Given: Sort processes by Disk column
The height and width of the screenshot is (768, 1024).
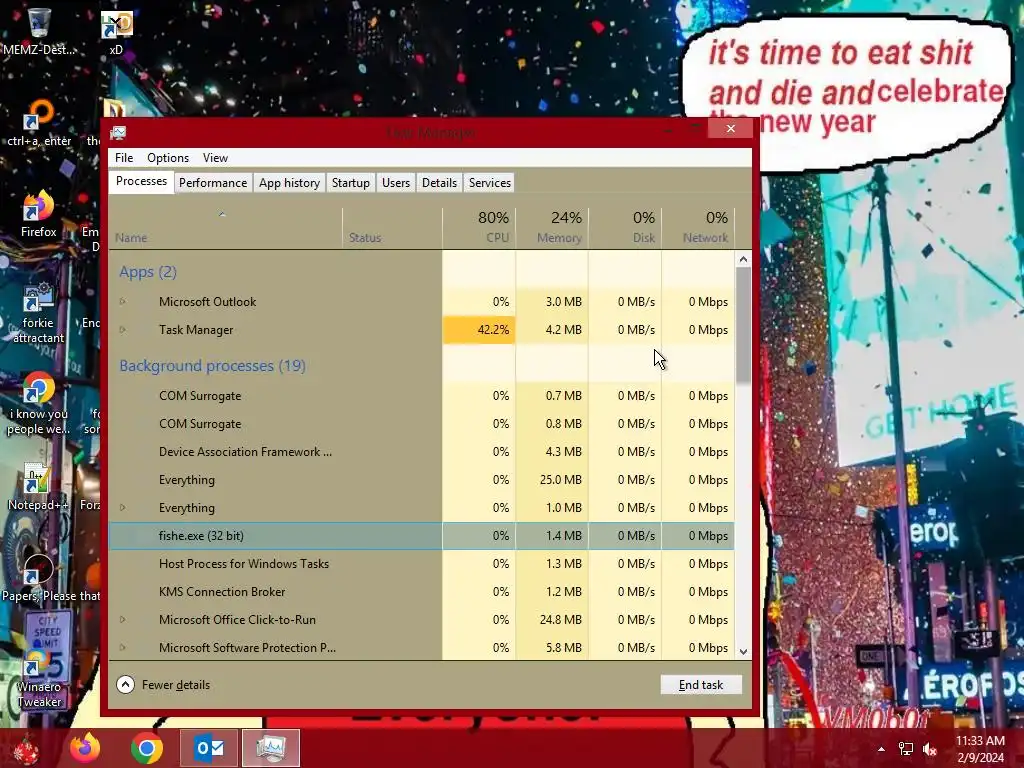Looking at the screenshot, I should pyautogui.click(x=625, y=228).
